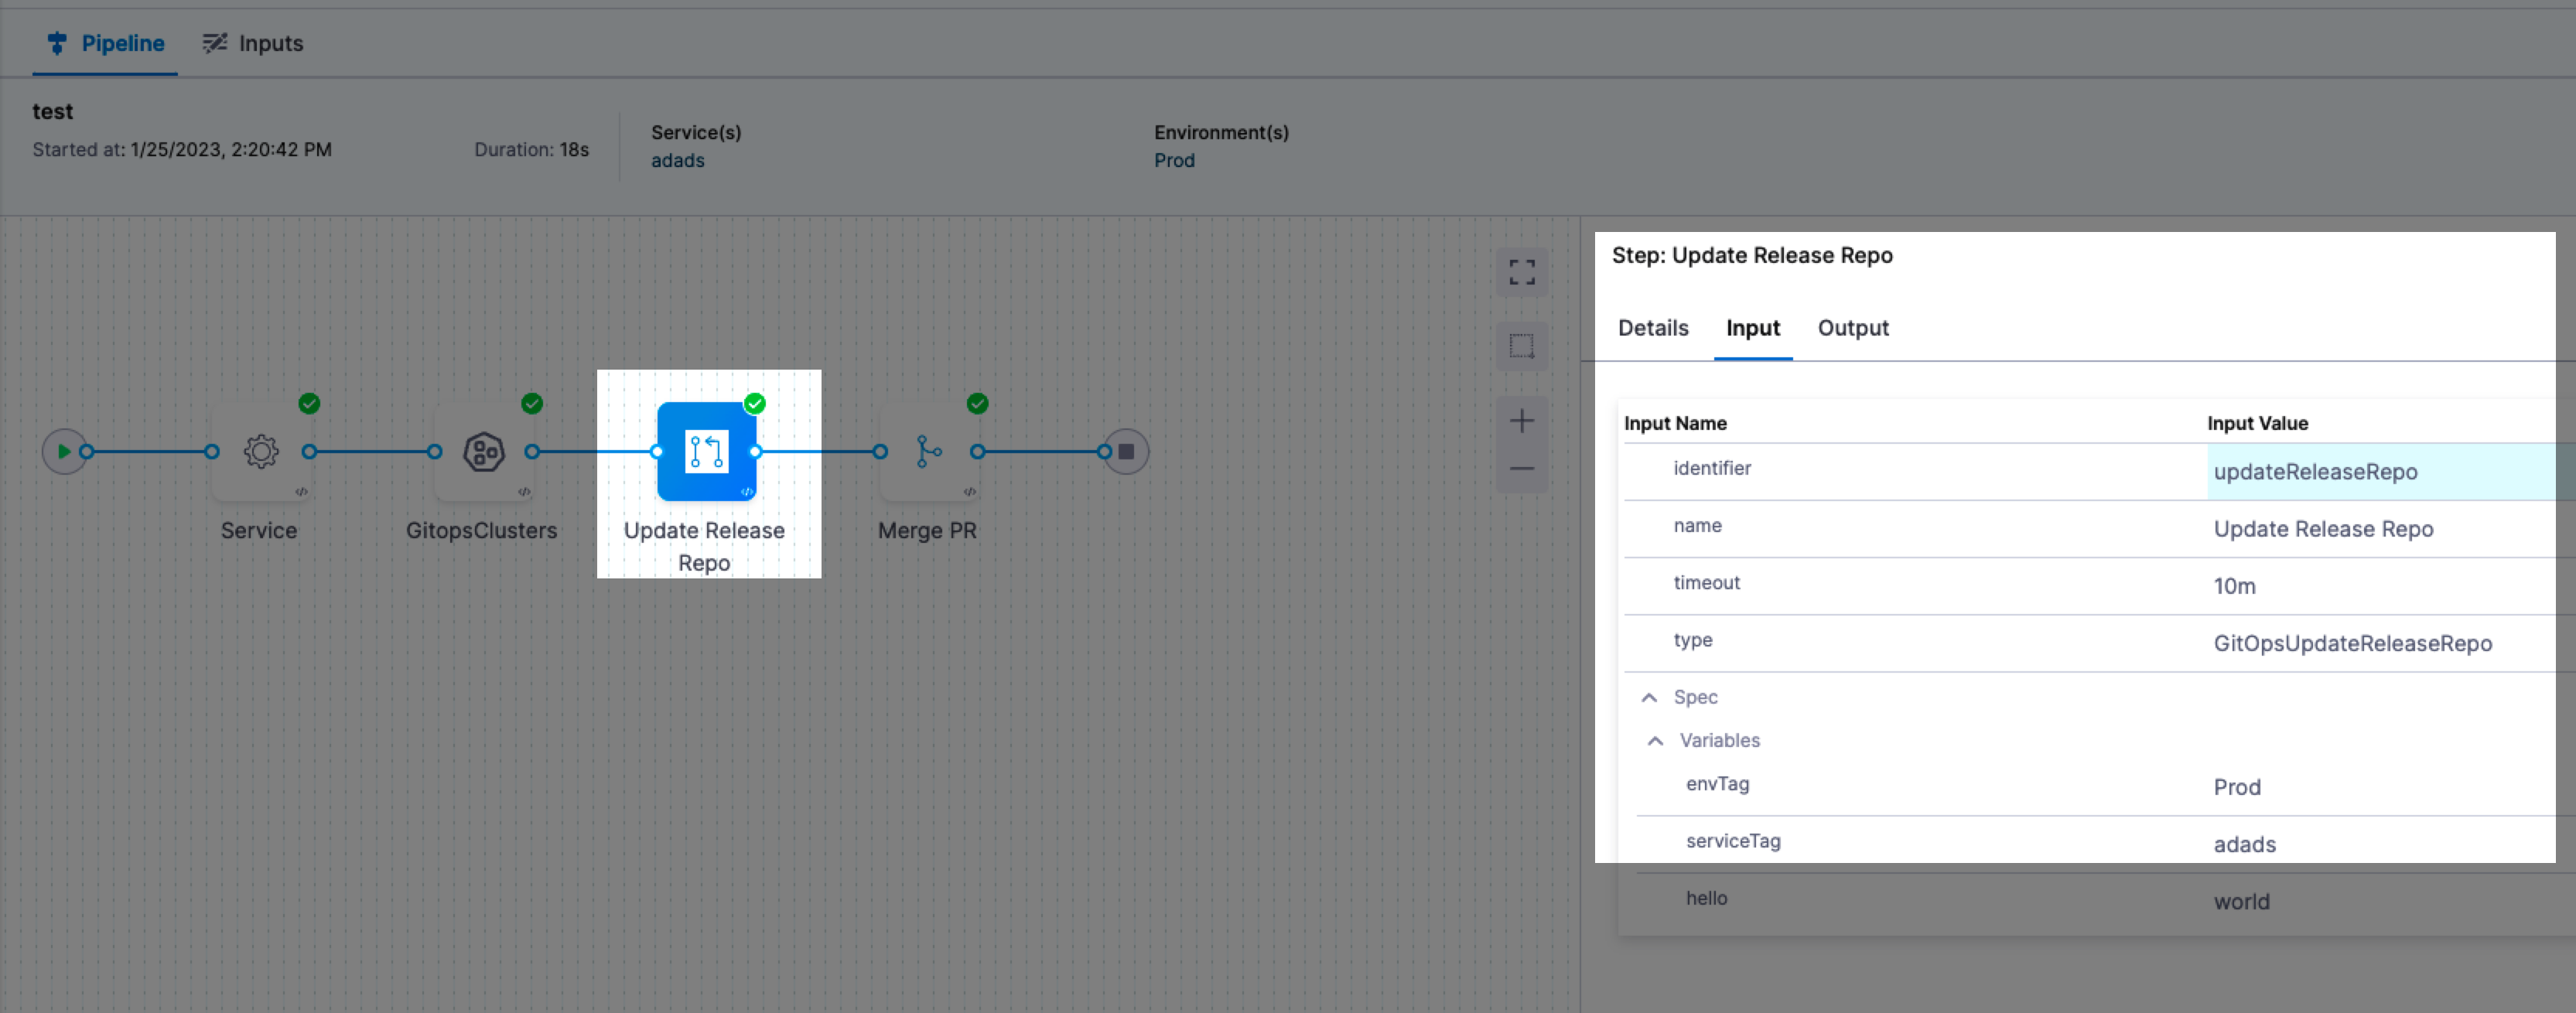This screenshot has height=1013, width=2576.
Task: Click the fit-to-screen fullscreen icon
Action: point(1521,272)
